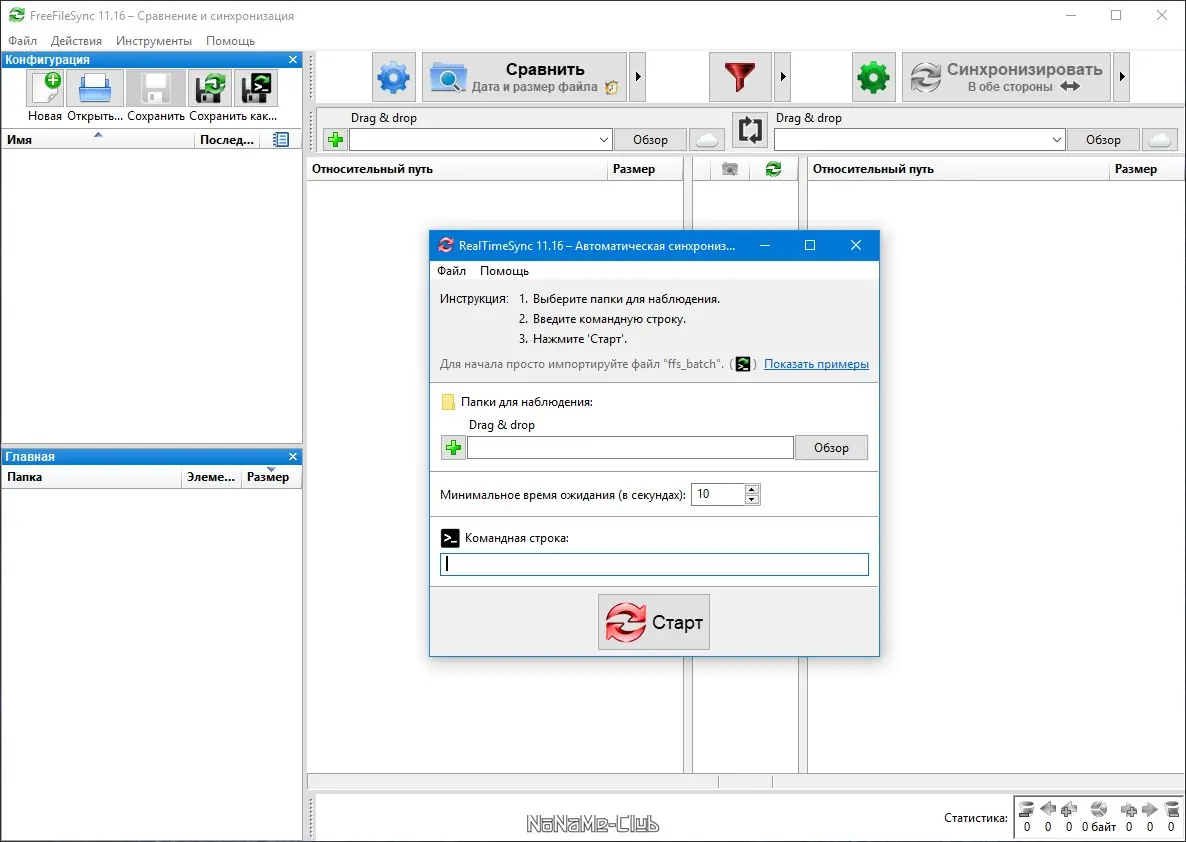Screen dimensions: 1186x842
Task: Open Инструменты menu
Action: point(154,41)
